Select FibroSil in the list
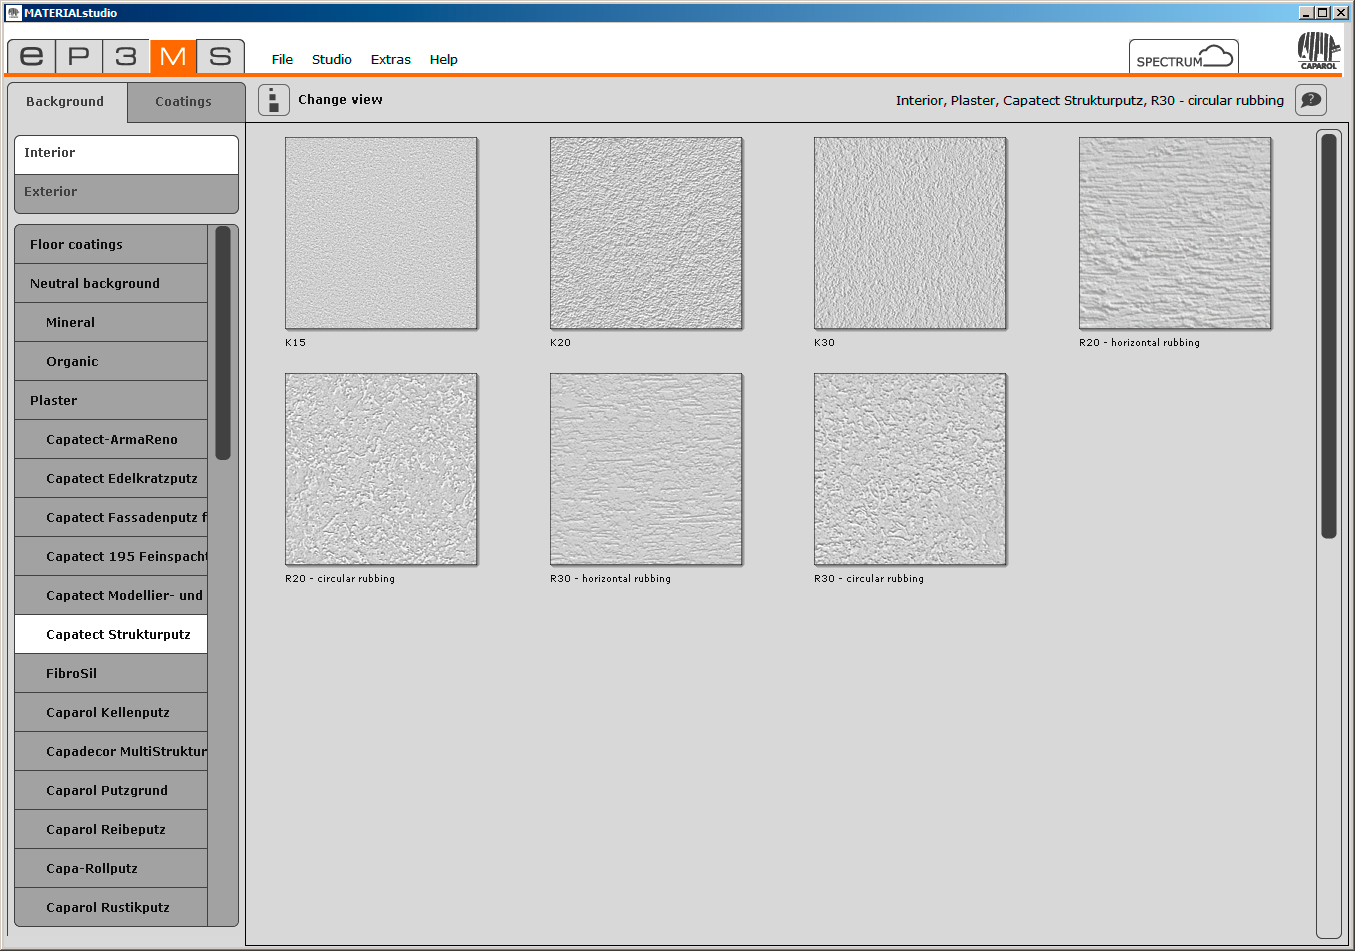This screenshot has height=951, width=1355. pyautogui.click(x=111, y=673)
